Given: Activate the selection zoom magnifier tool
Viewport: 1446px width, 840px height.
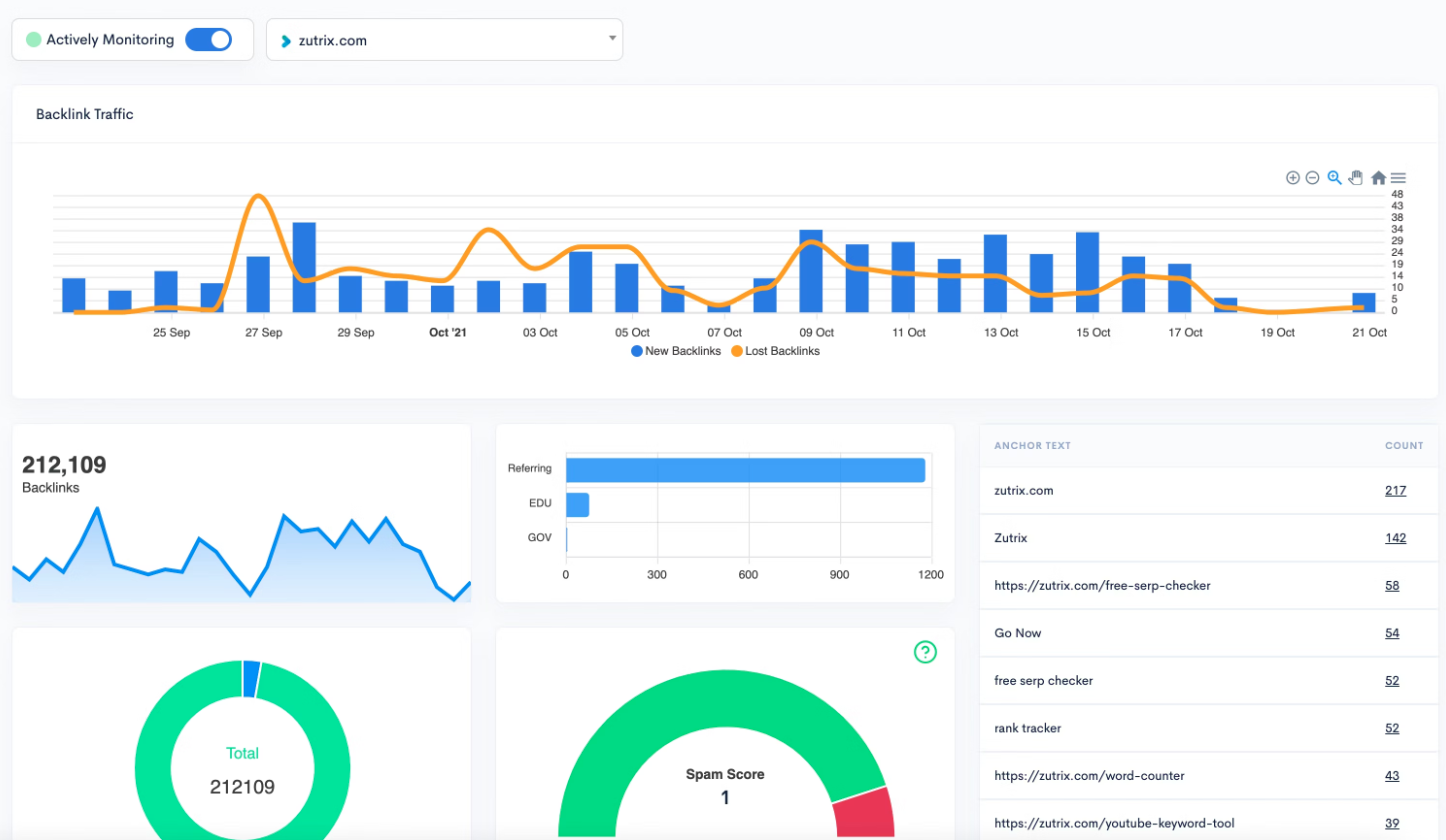Looking at the screenshot, I should pos(1334,178).
